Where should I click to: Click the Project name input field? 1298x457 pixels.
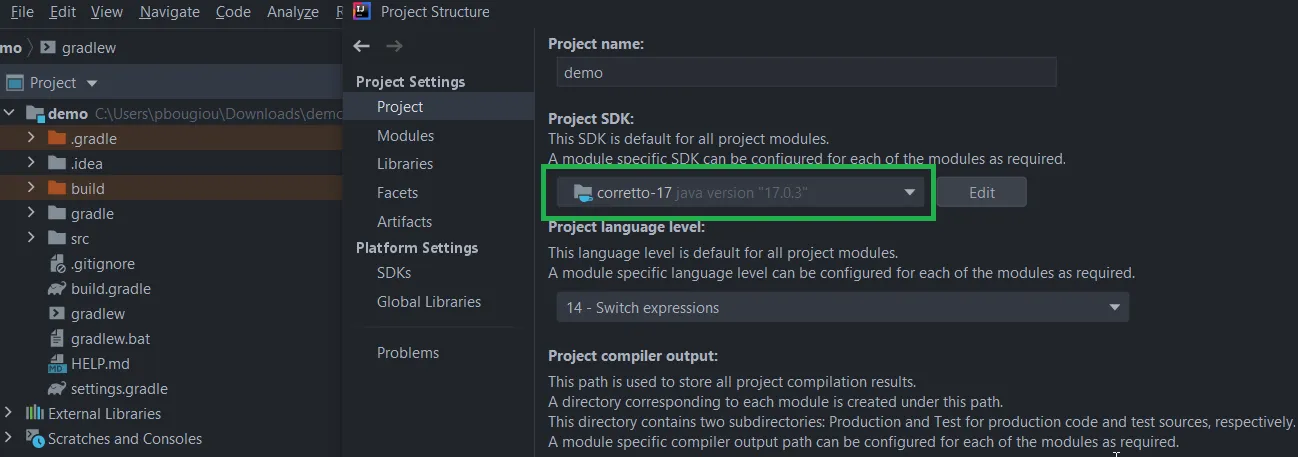[806, 73]
